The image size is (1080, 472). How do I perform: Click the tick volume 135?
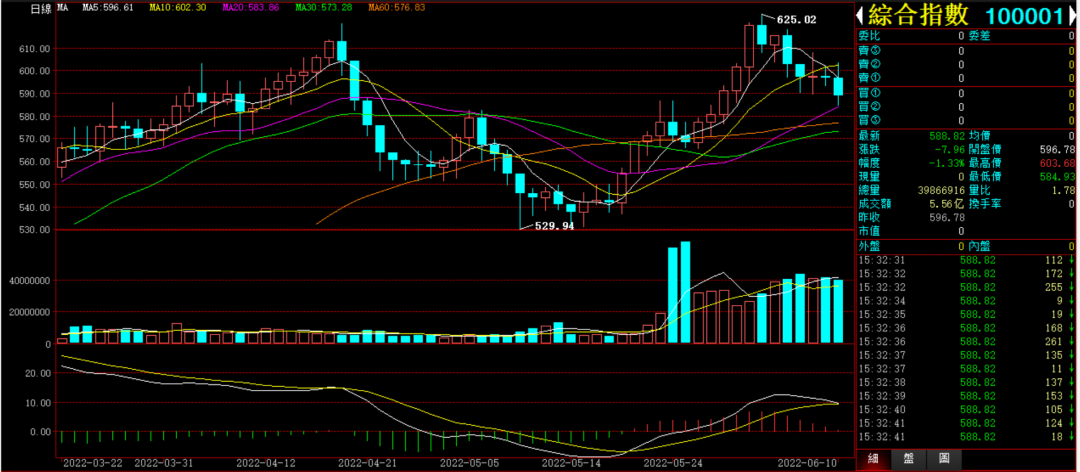point(1055,356)
